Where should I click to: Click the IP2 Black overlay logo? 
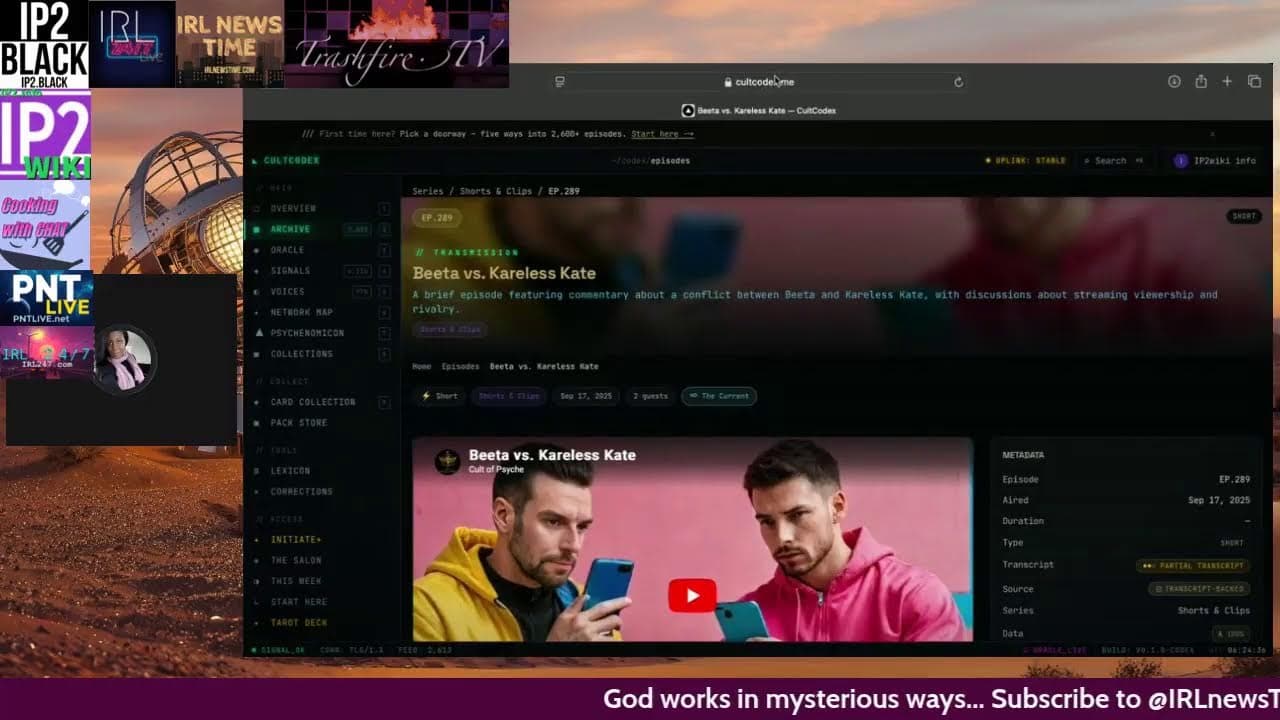point(44,44)
